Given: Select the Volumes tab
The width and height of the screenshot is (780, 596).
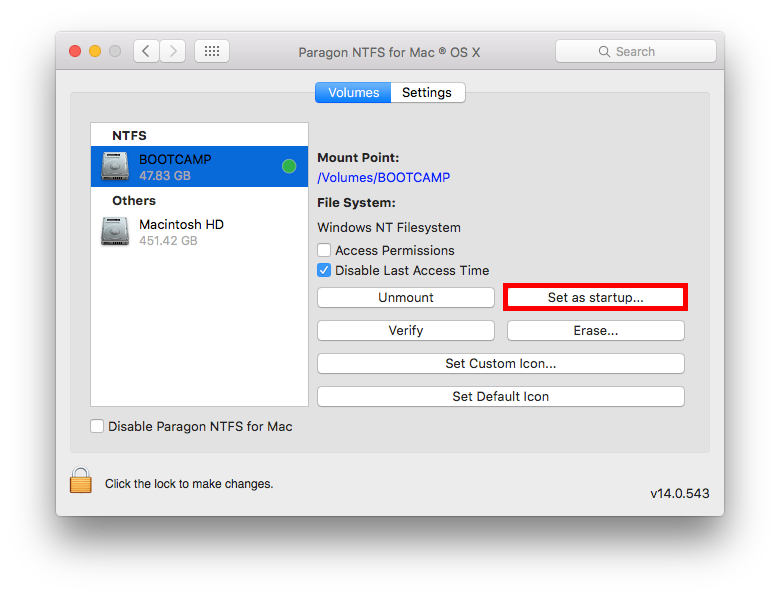Looking at the screenshot, I should click(353, 93).
